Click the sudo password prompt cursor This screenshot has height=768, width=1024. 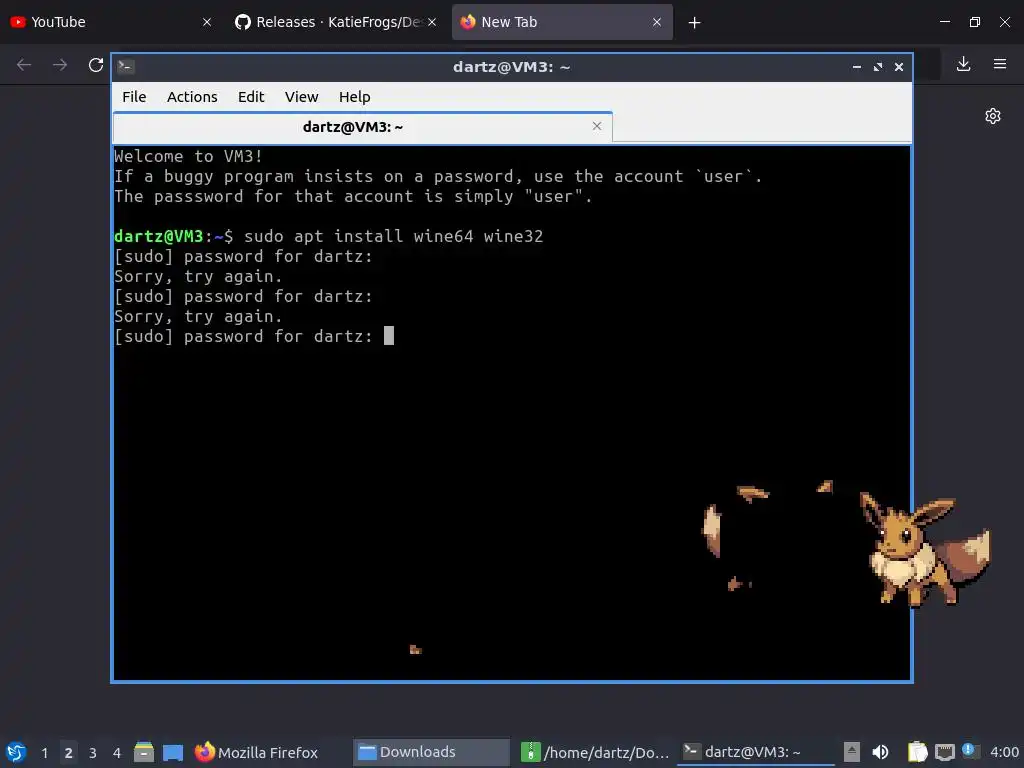[x=389, y=336]
